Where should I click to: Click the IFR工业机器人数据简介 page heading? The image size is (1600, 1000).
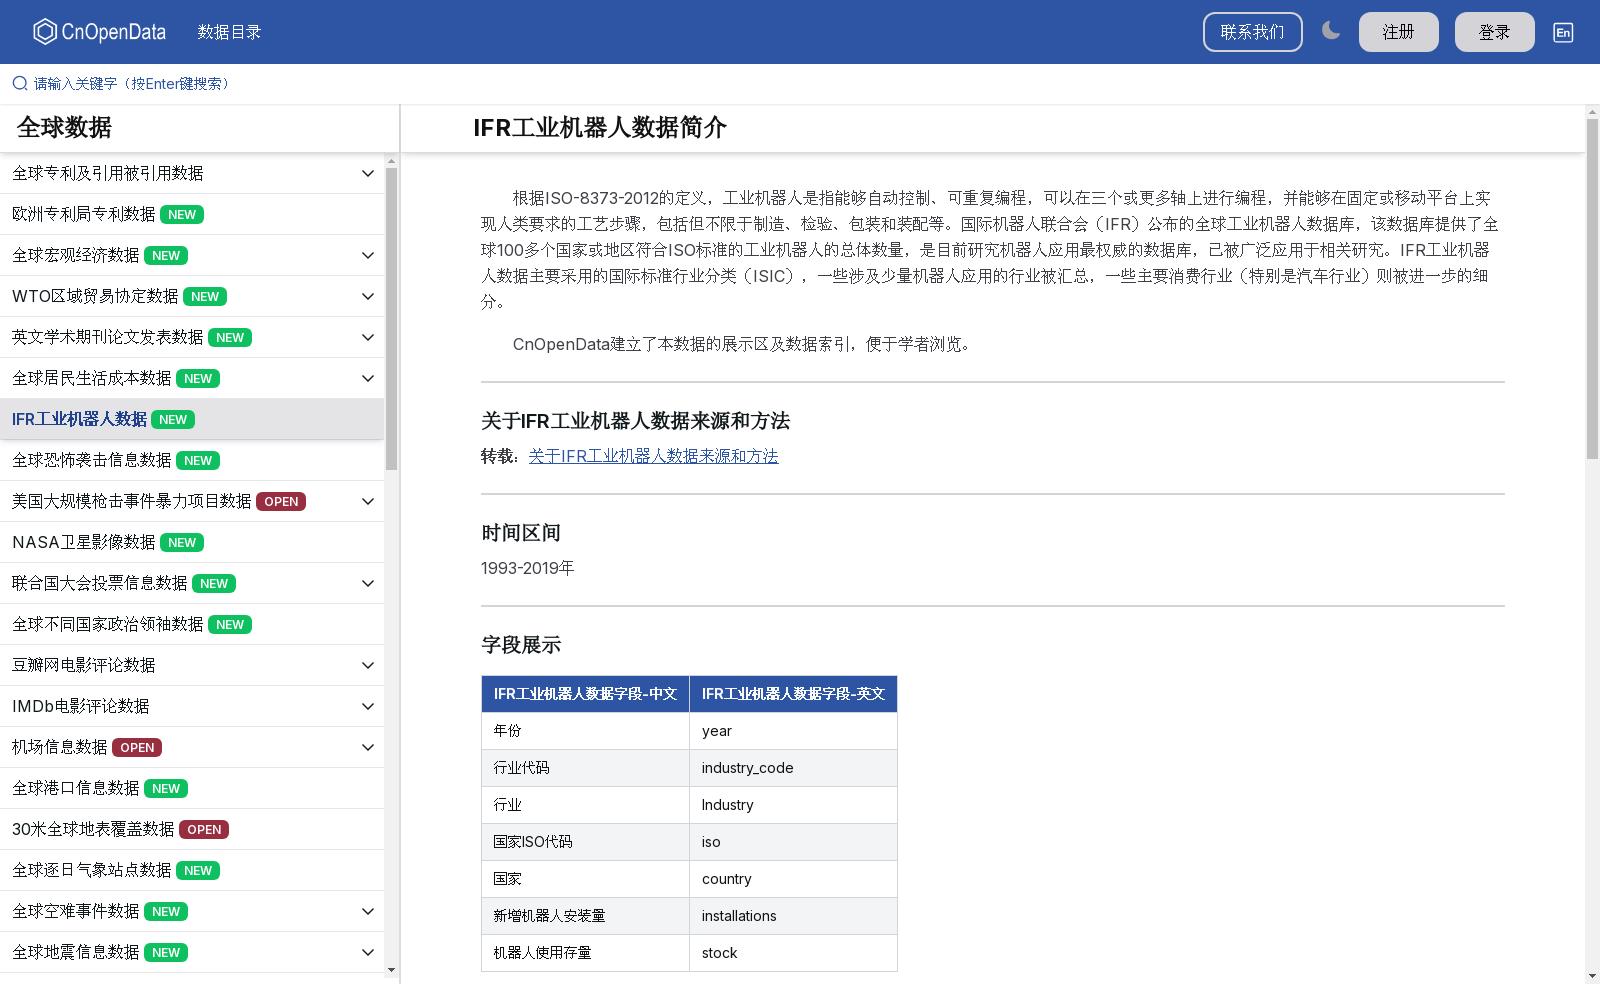600,128
